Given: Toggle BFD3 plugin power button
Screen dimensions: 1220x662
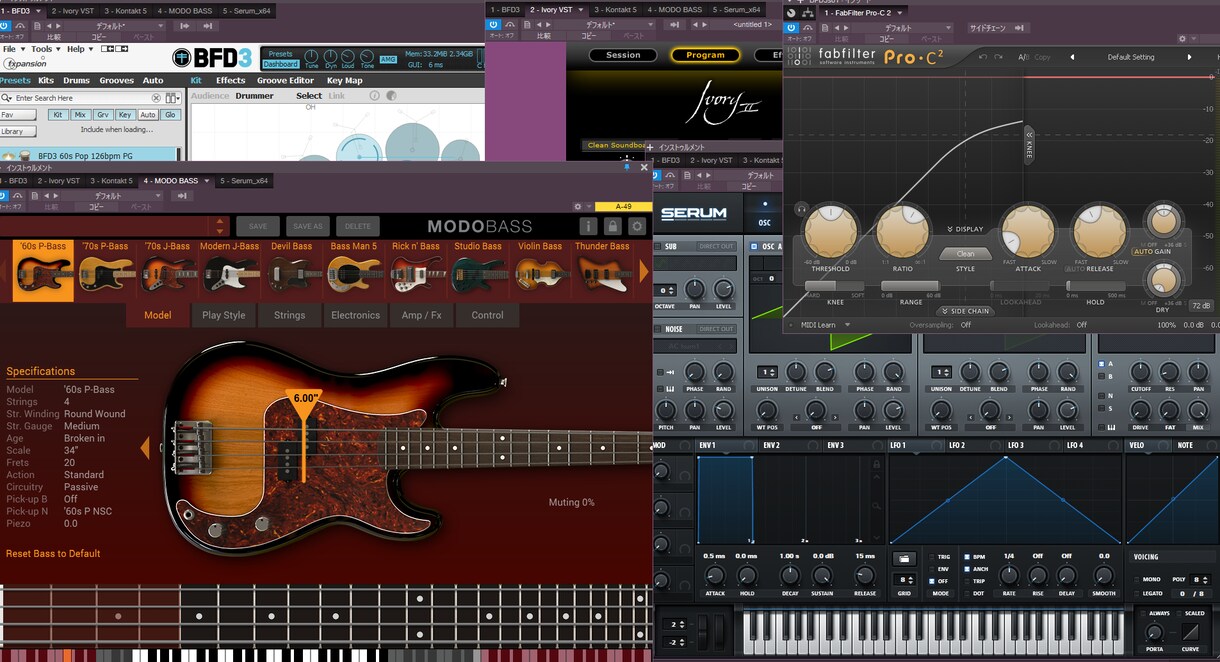Looking at the screenshot, I should point(5,27).
